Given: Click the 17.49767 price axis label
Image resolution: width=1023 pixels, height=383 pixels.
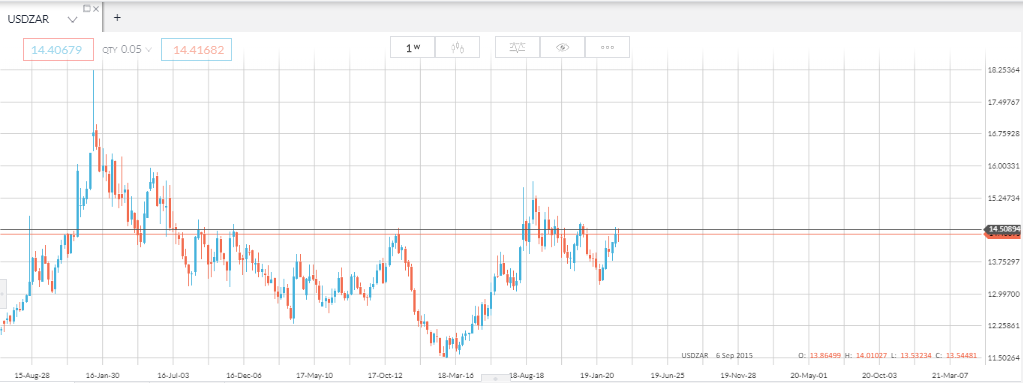Looking at the screenshot, I should tap(1003, 102).
